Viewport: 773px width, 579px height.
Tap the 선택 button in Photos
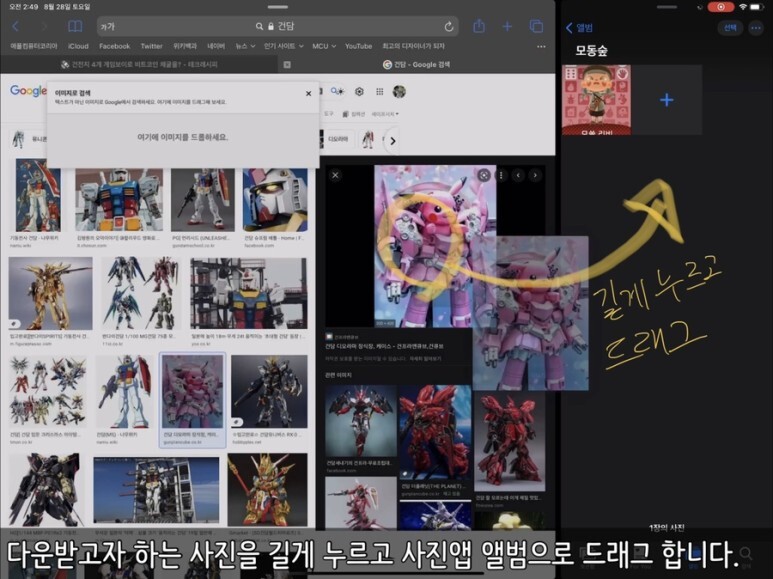coord(730,28)
